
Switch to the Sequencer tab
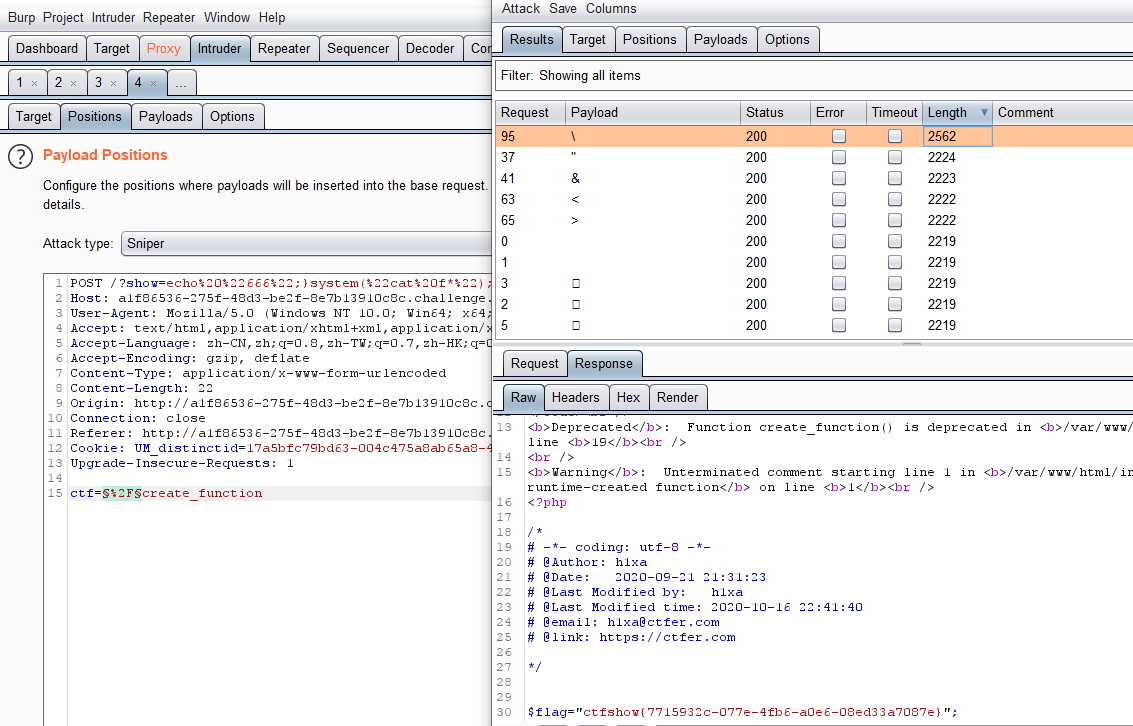pyautogui.click(x=358, y=48)
